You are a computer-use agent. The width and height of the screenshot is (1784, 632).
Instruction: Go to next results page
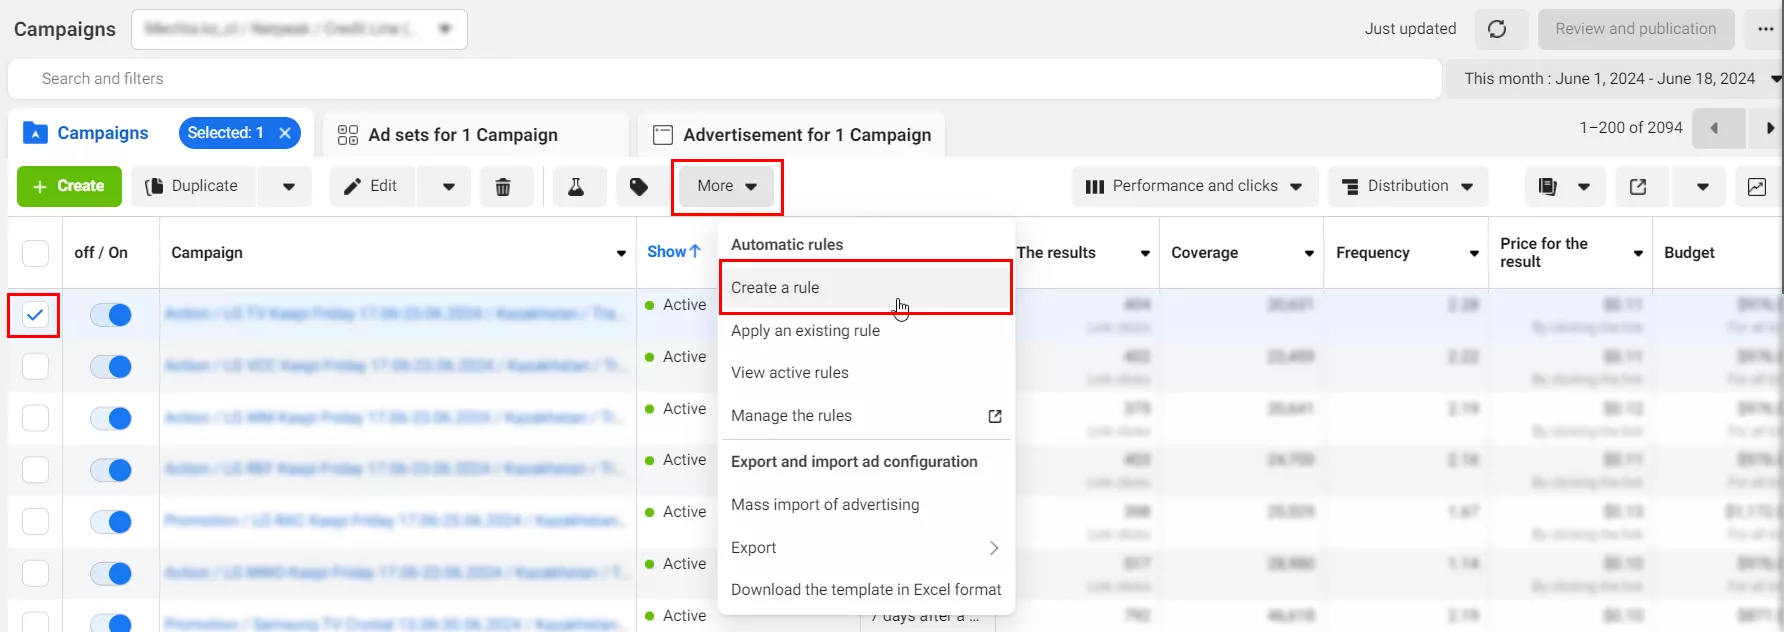point(1769,128)
